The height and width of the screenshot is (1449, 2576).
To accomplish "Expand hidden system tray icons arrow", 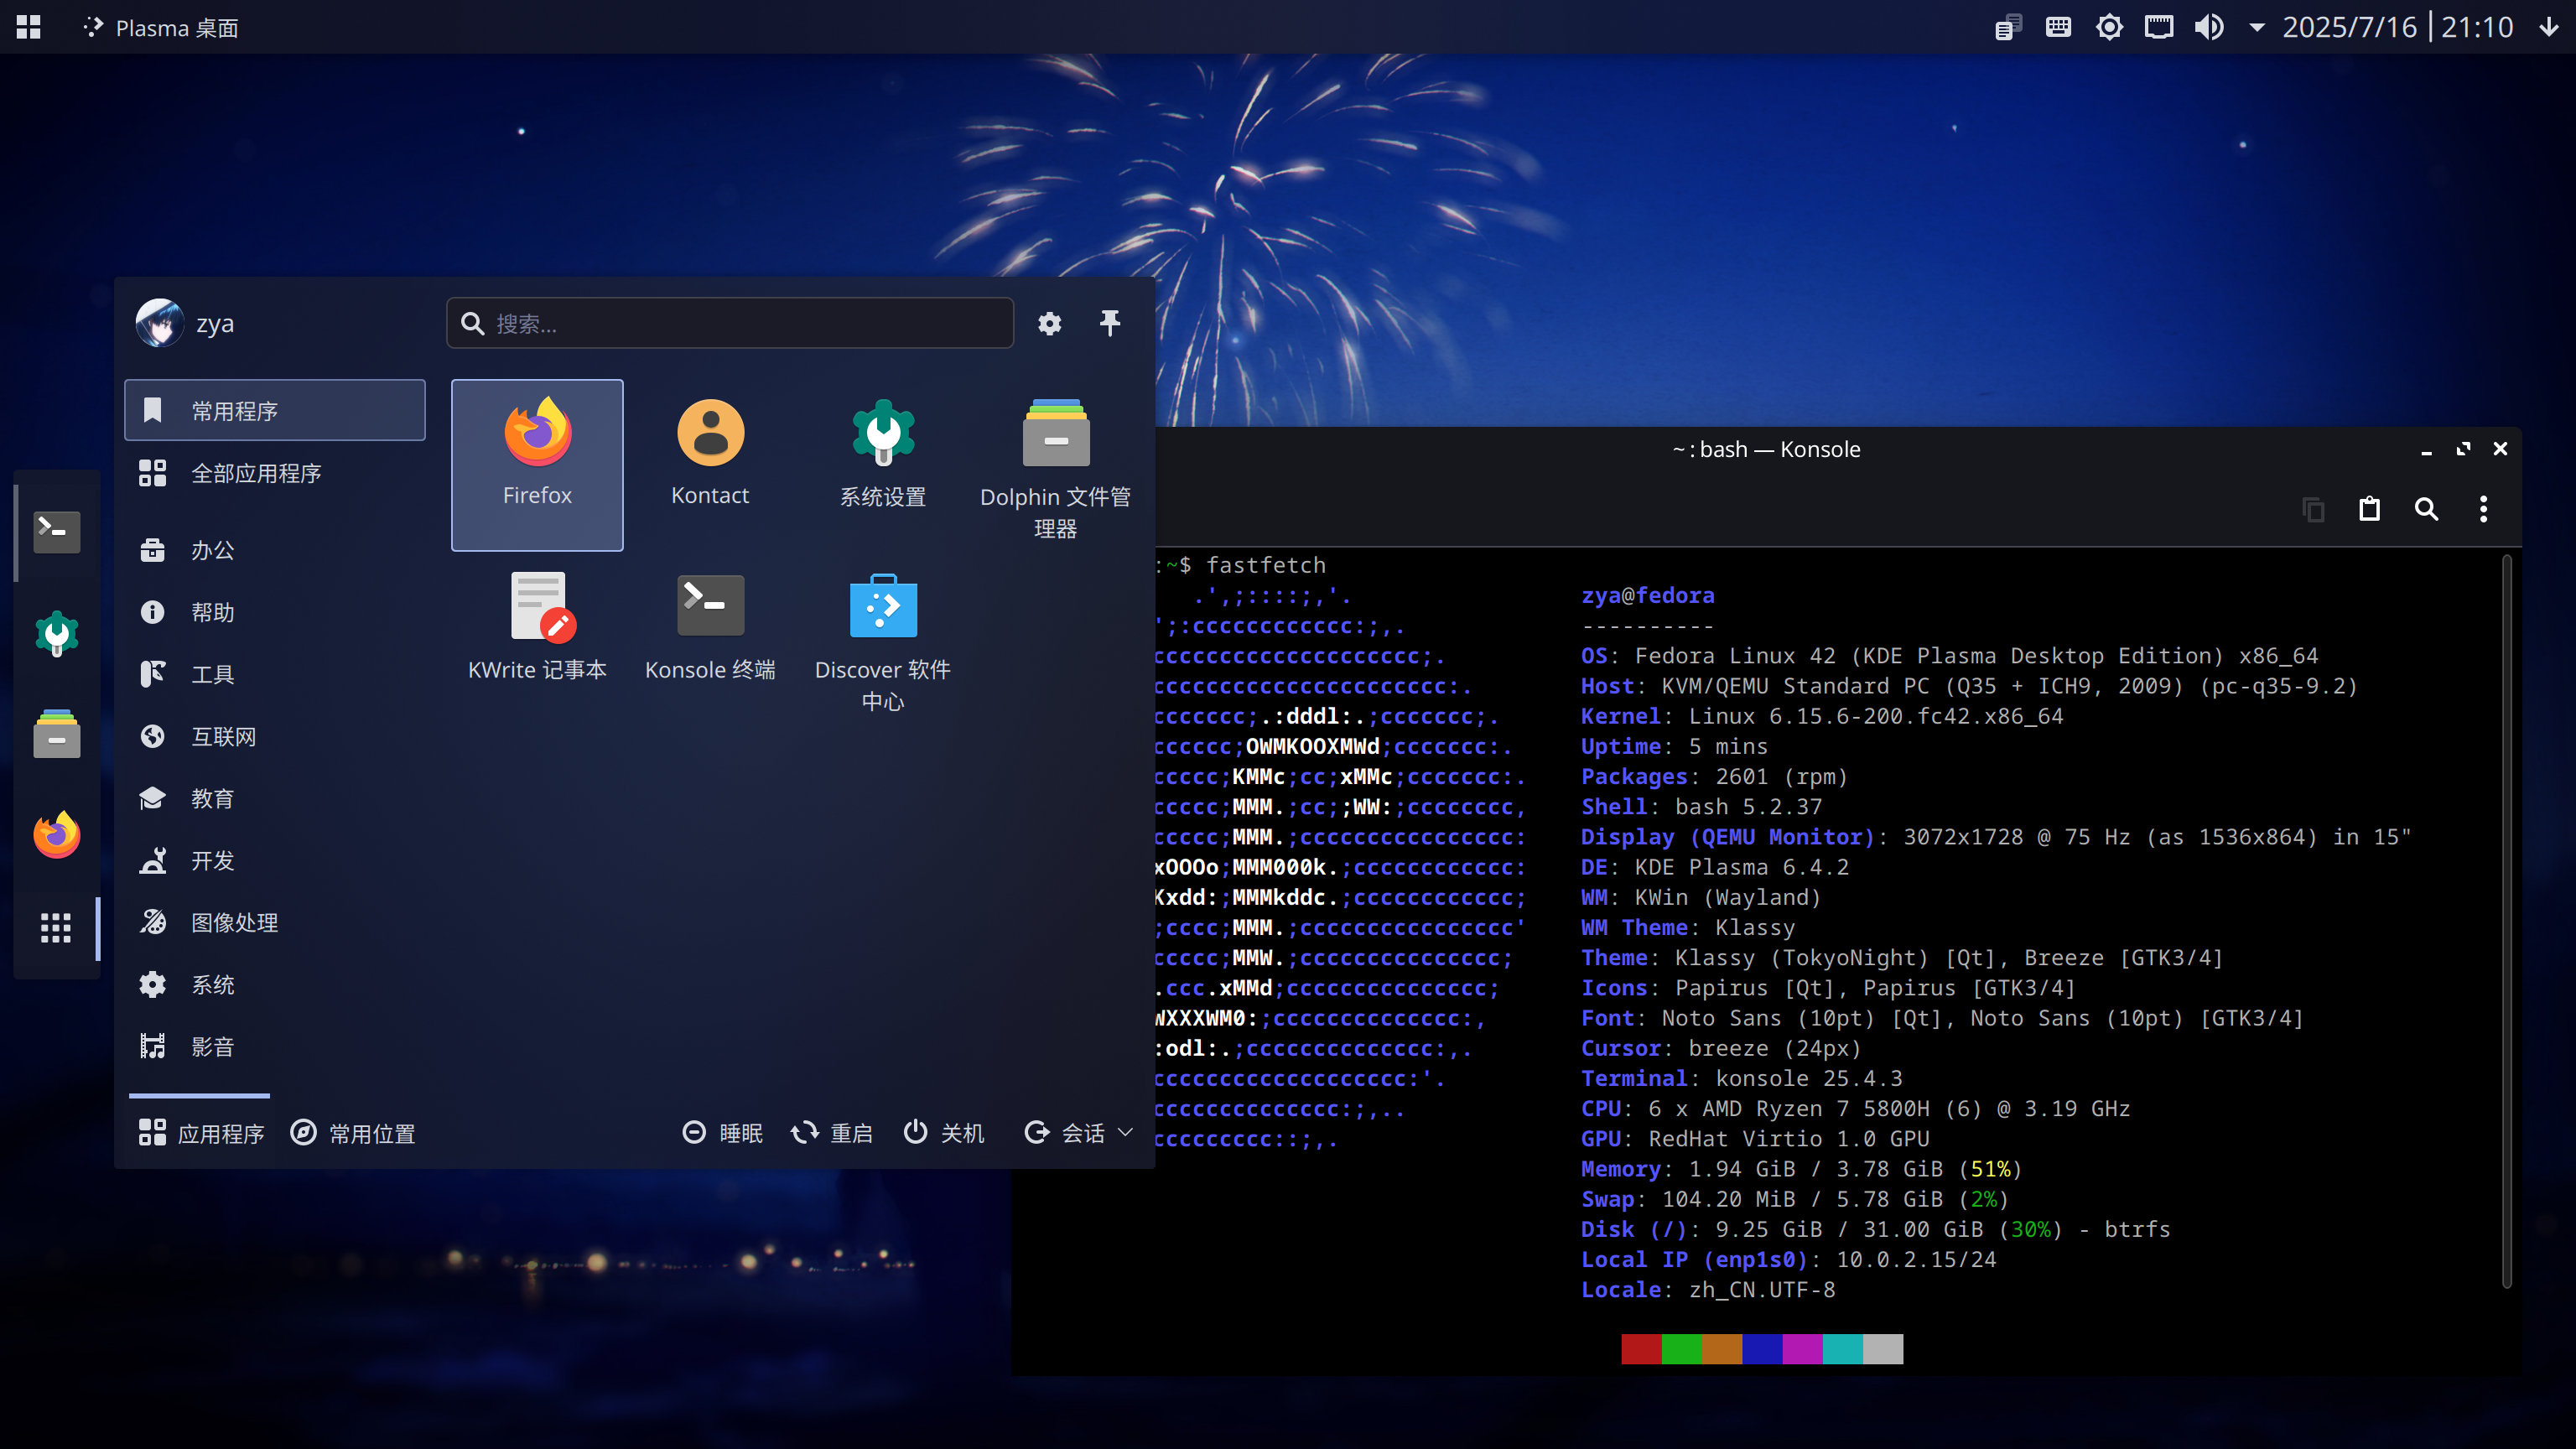I will click(2256, 27).
